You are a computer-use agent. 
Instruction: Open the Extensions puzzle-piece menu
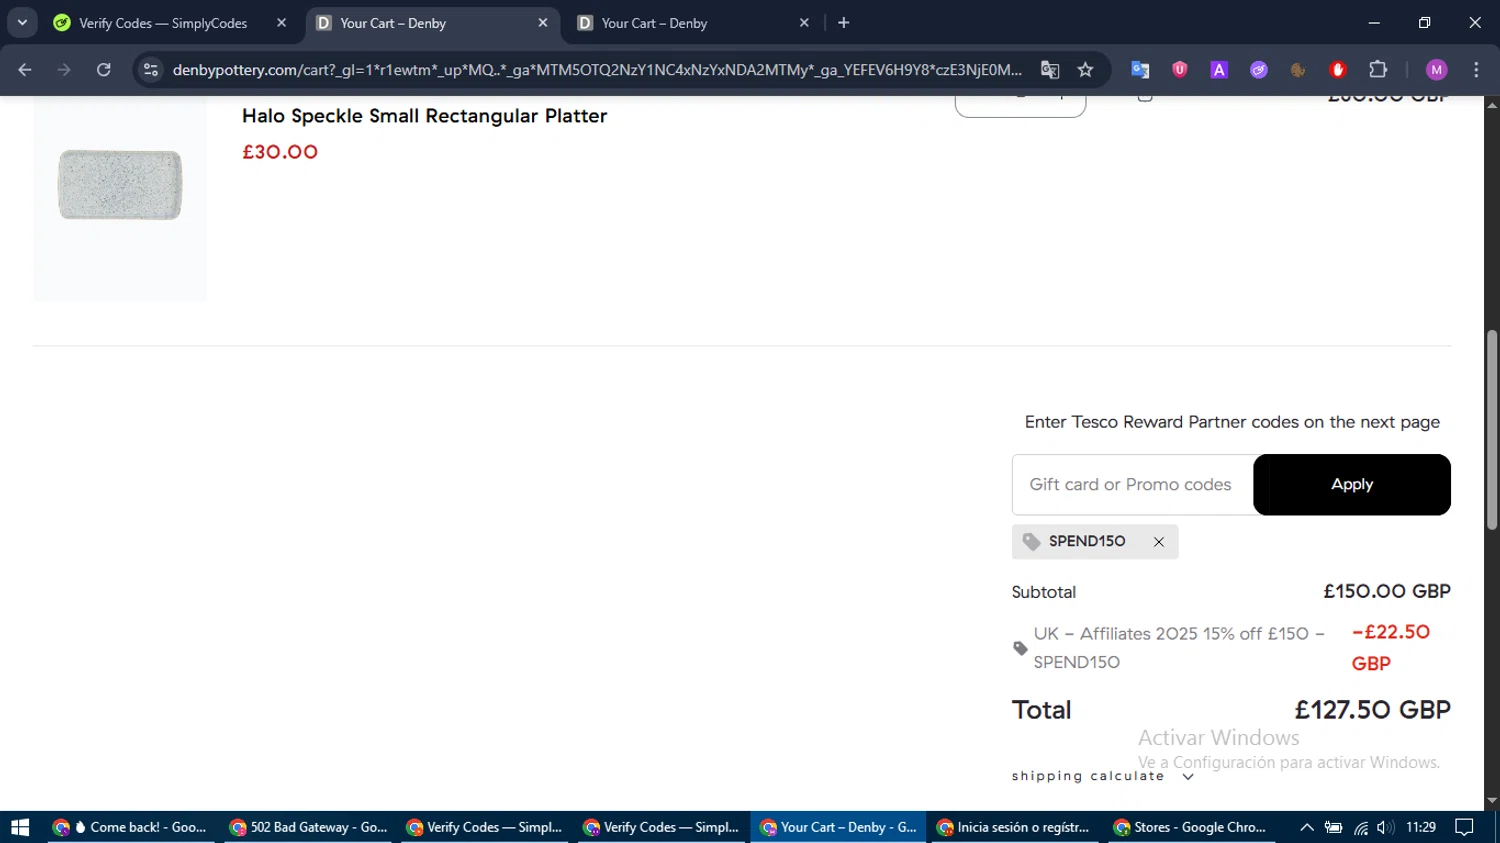pyautogui.click(x=1378, y=70)
